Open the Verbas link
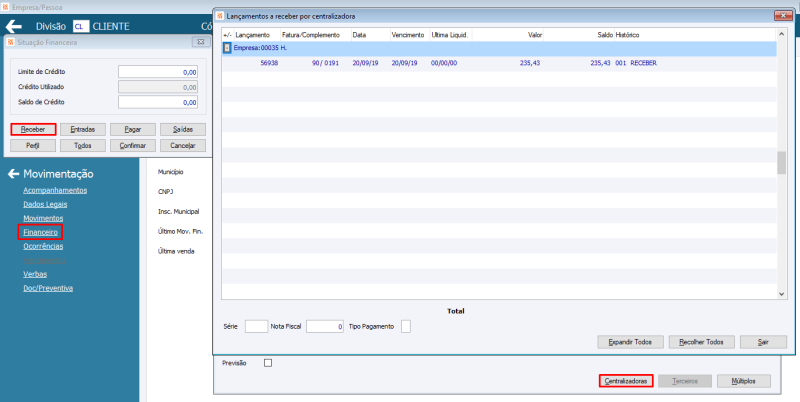 point(35,274)
